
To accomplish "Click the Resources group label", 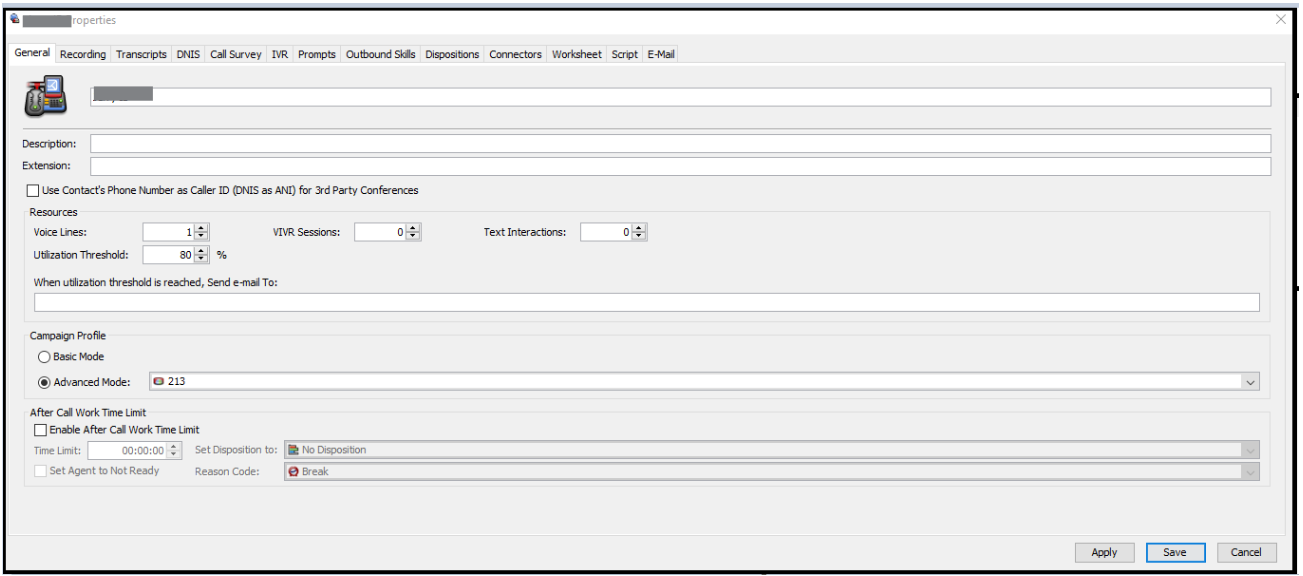I will pos(53,212).
